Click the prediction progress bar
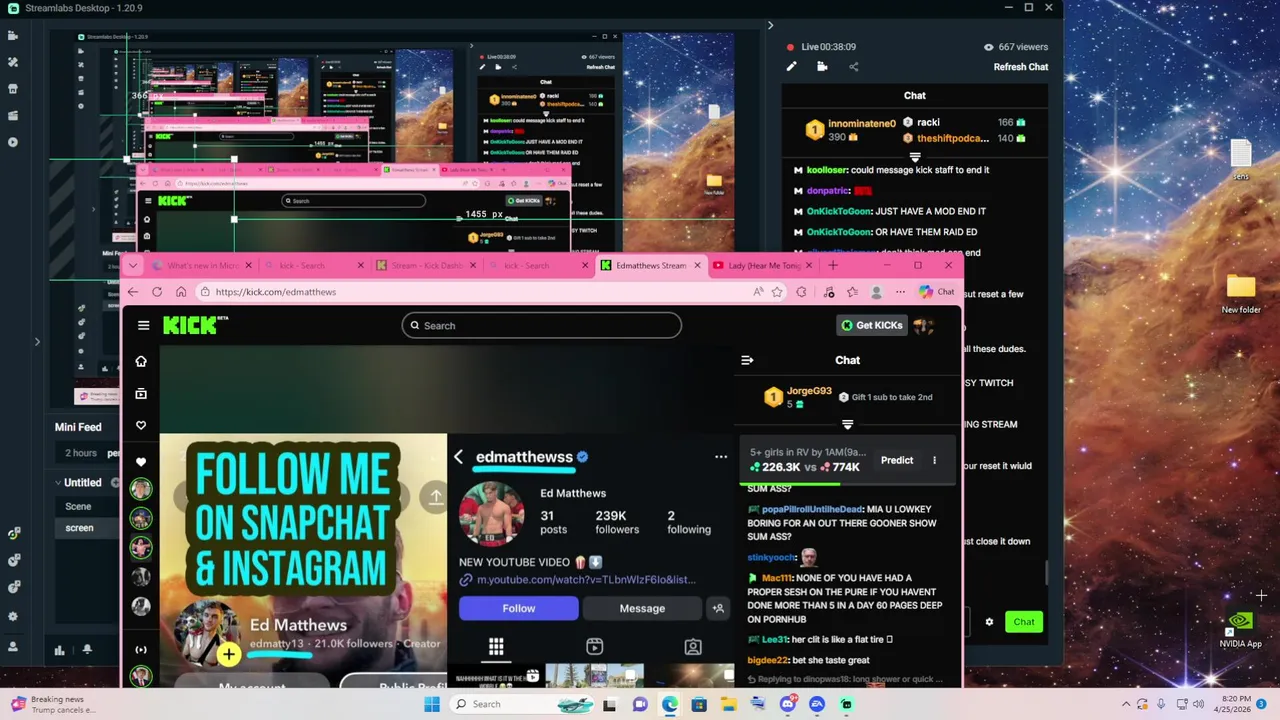This screenshot has width=1280, height=720. [847, 484]
